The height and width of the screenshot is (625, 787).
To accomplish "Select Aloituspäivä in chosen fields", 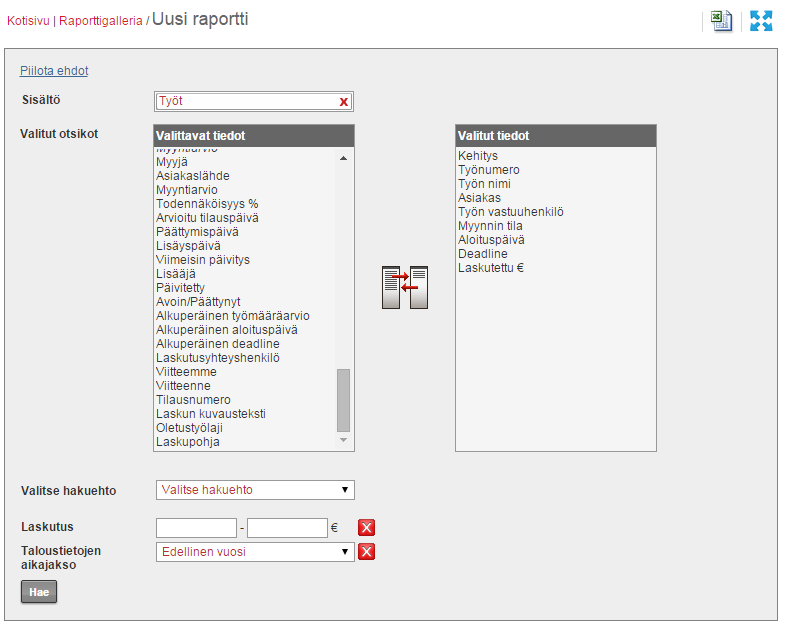I will pos(491,240).
